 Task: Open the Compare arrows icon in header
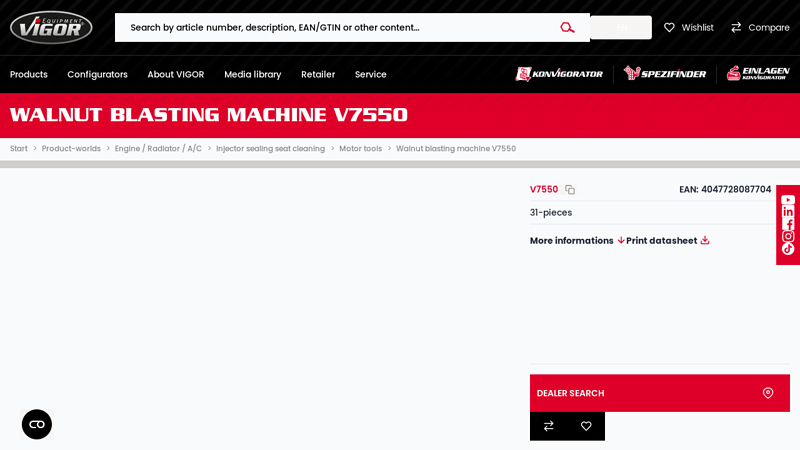click(736, 28)
